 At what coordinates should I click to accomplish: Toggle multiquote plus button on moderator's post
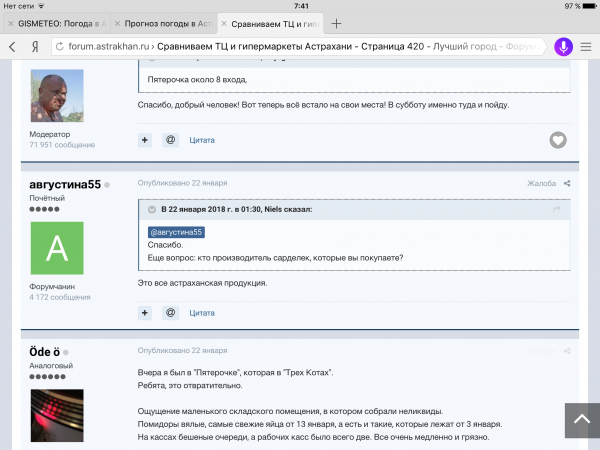click(145, 140)
